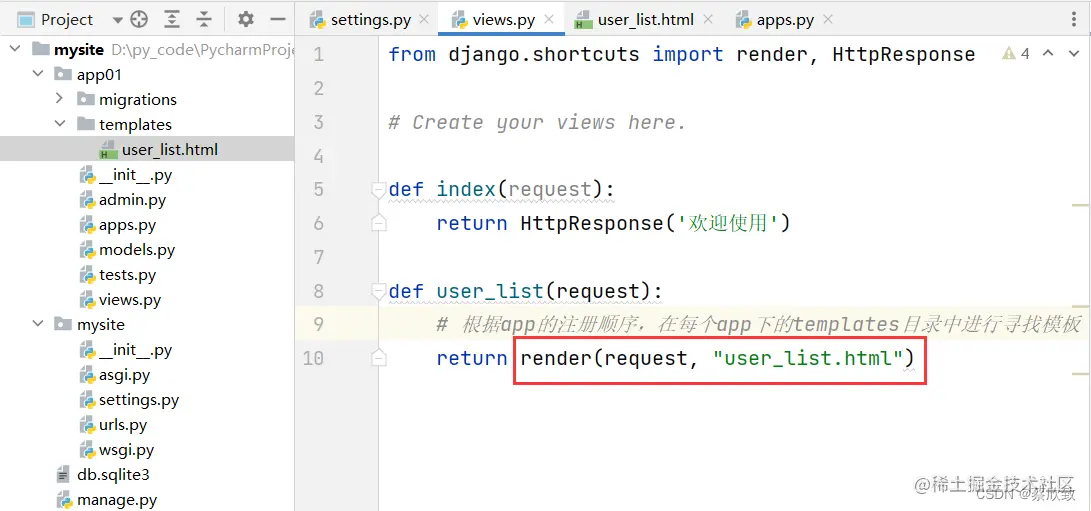Open the Project view dropdown arrow
This screenshot has width=1091, height=511.
pyautogui.click(x=118, y=19)
